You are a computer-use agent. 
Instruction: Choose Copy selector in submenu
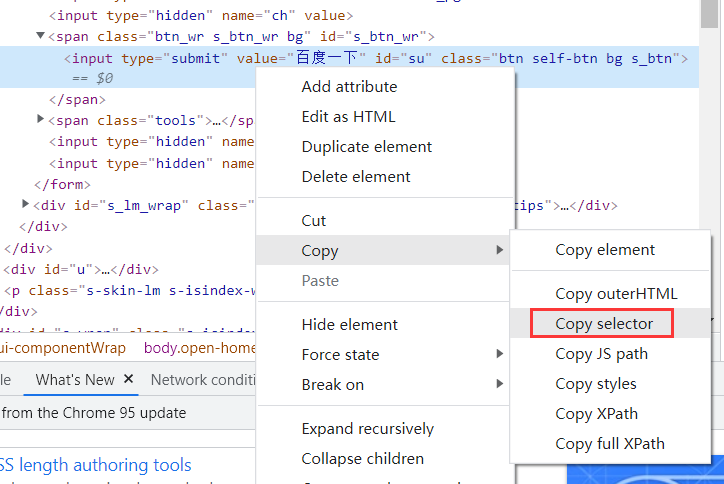point(604,324)
